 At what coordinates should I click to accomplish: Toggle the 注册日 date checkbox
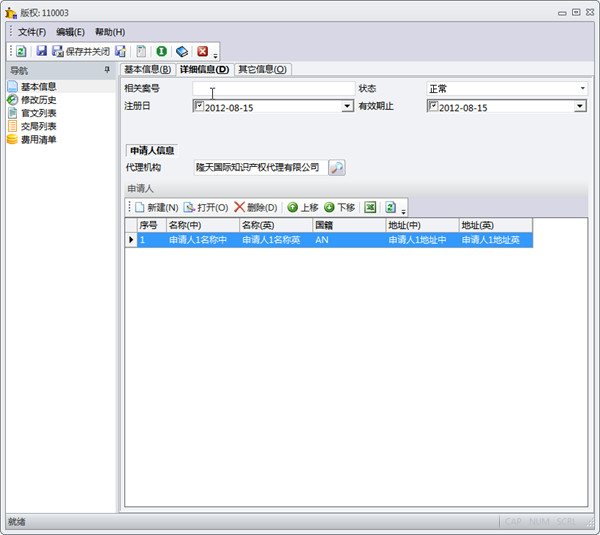coord(199,106)
